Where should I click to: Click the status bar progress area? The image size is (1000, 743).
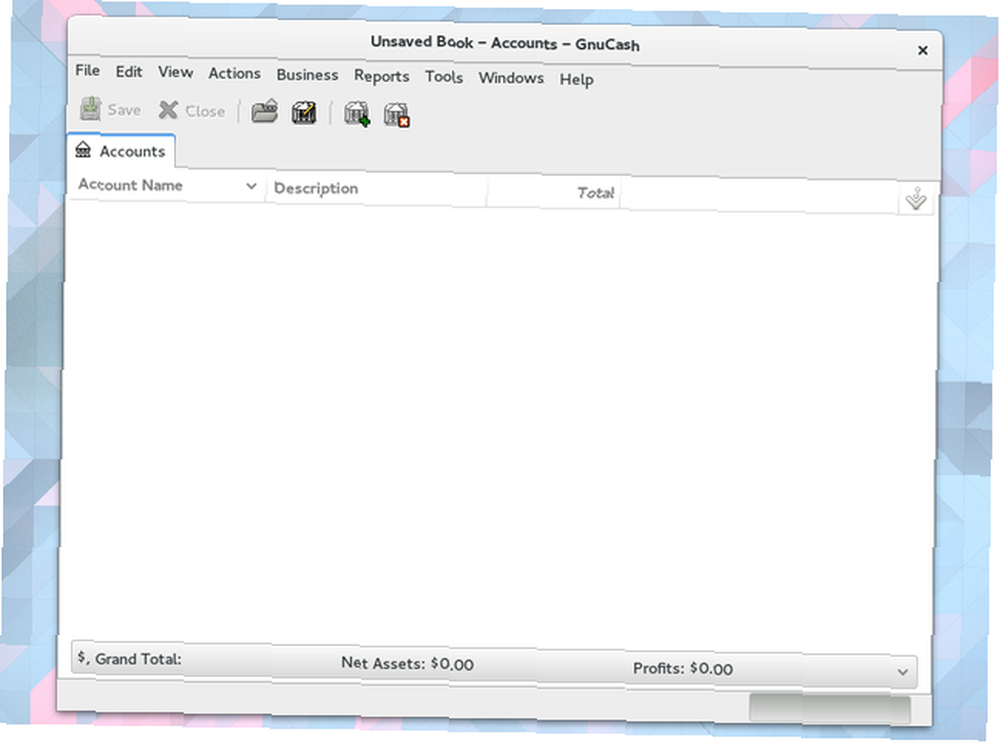(830, 708)
